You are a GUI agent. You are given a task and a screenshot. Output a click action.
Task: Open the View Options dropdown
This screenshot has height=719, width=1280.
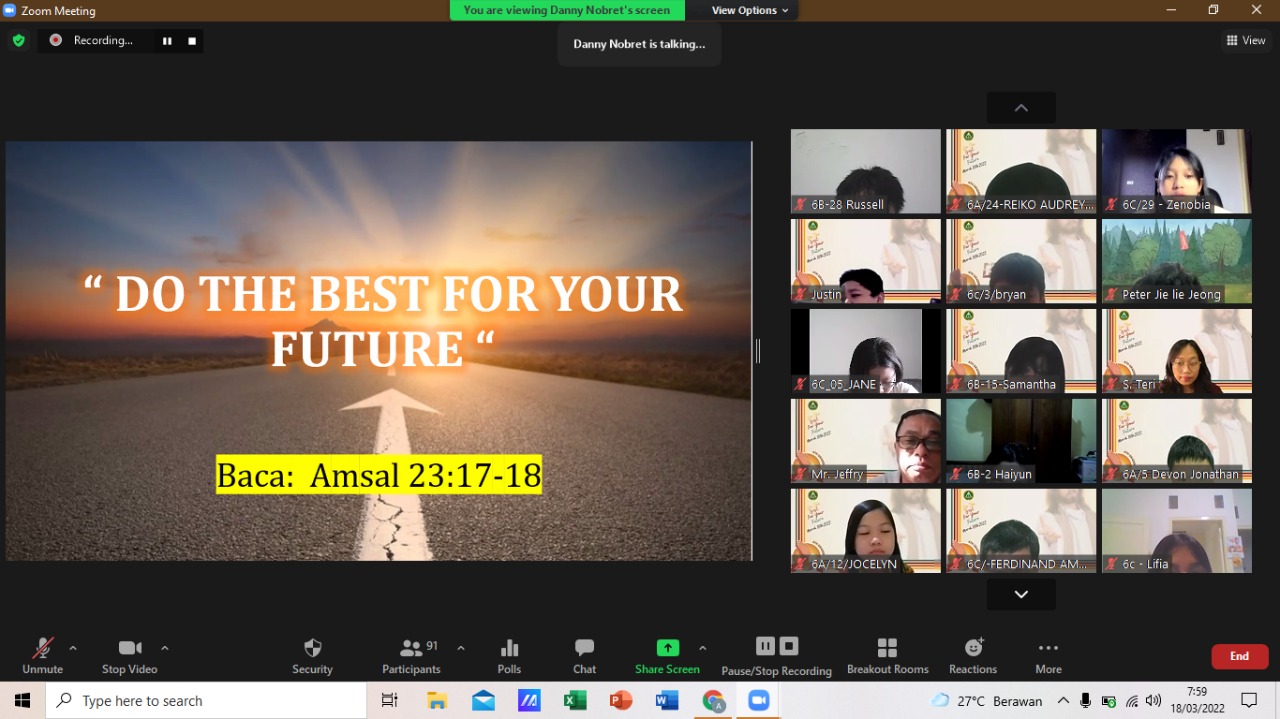pyautogui.click(x=750, y=10)
